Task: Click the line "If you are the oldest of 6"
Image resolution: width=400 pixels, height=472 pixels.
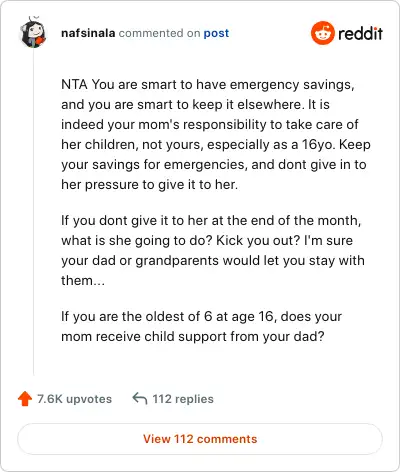Action: pos(201,316)
